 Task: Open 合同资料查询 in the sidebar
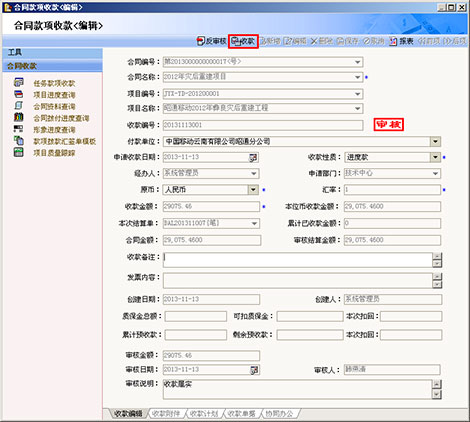54,107
